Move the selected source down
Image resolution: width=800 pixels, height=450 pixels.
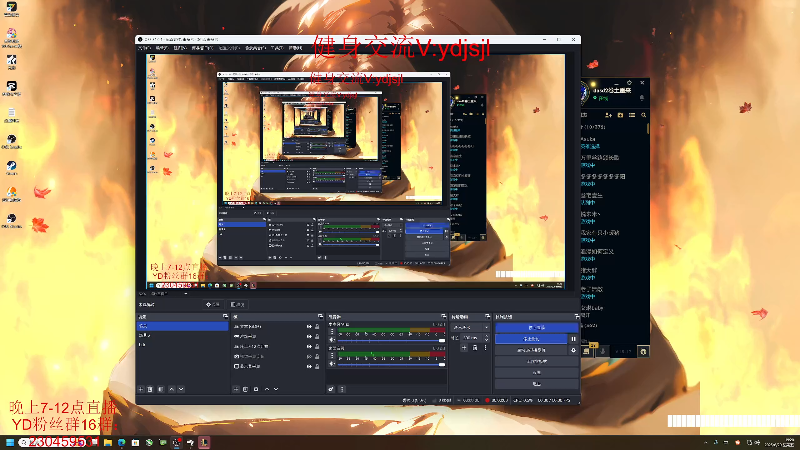click(x=276, y=389)
